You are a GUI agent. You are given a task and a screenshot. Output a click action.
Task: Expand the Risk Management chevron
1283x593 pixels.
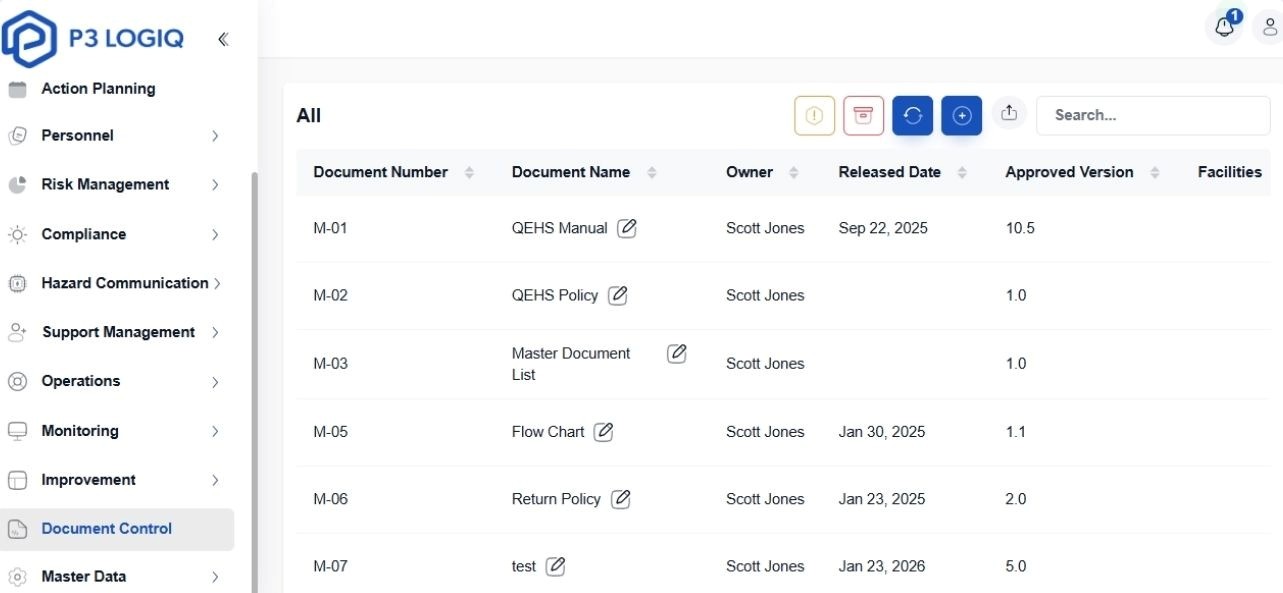[215, 185]
